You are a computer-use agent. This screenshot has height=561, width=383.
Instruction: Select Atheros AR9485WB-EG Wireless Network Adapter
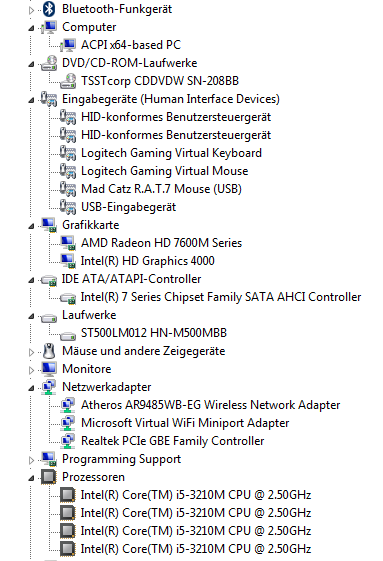[x=210, y=405]
